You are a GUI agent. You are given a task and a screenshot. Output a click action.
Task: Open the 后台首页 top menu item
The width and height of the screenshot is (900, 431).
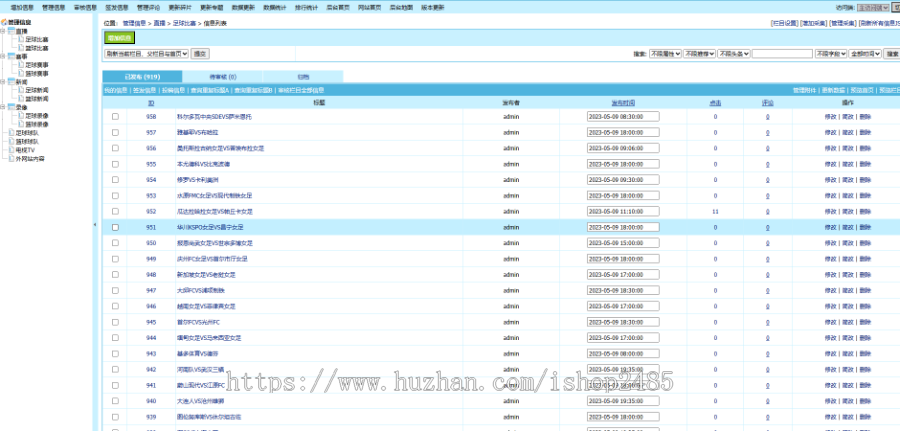click(x=338, y=8)
